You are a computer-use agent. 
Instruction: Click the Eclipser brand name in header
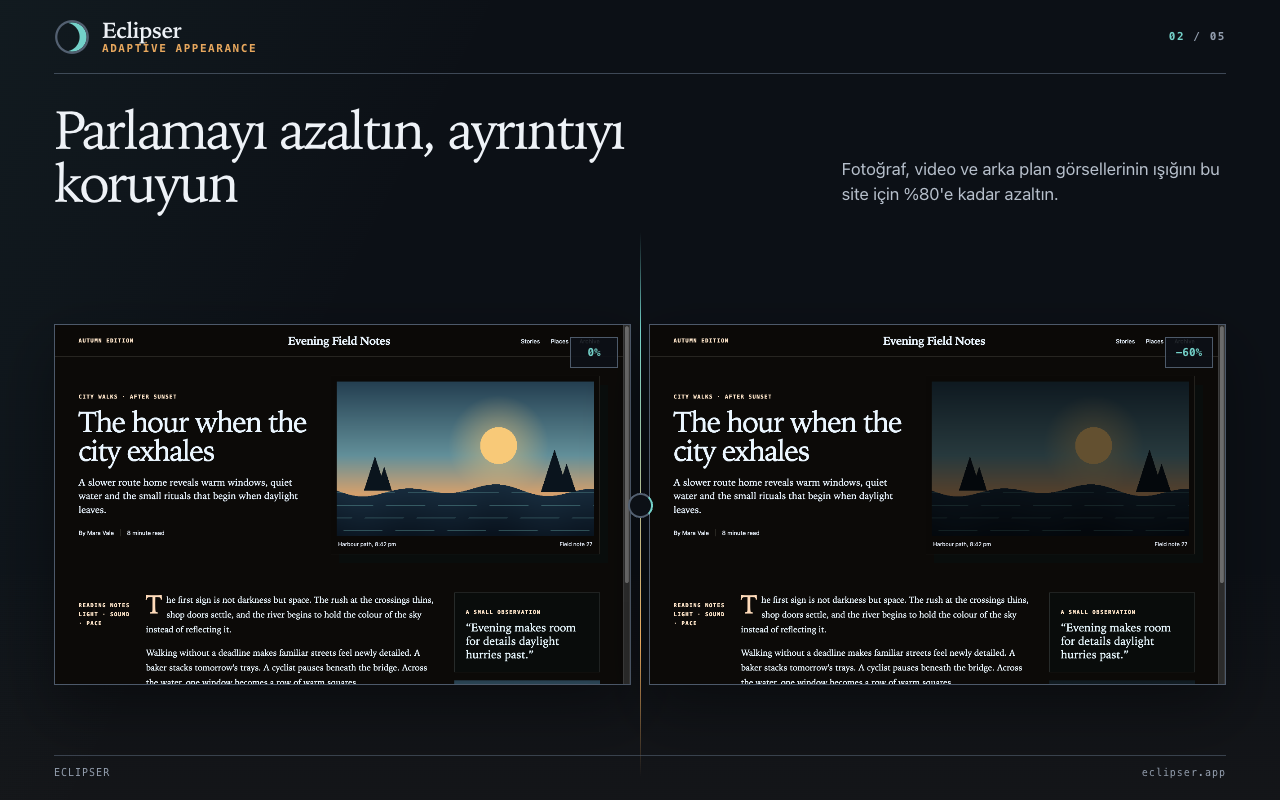click(x=142, y=31)
